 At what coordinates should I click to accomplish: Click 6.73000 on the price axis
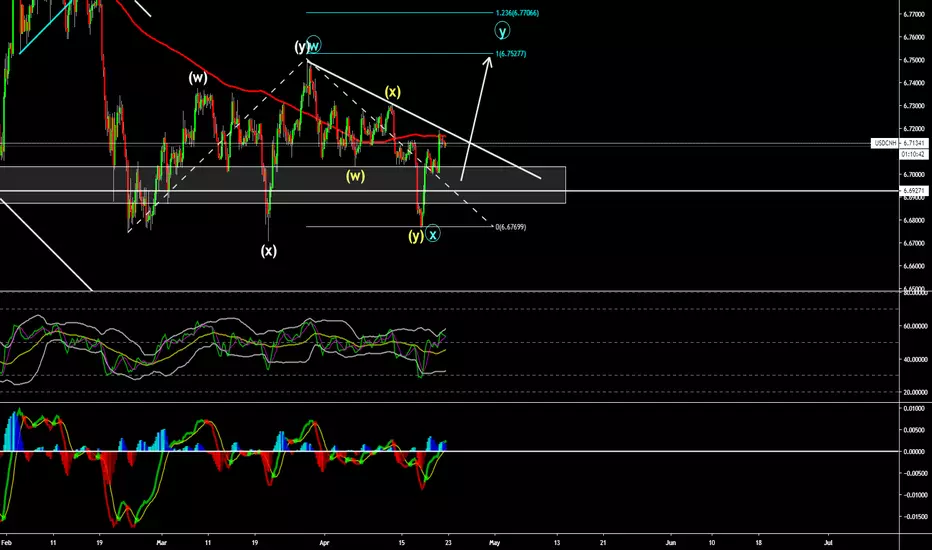coord(913,106)
